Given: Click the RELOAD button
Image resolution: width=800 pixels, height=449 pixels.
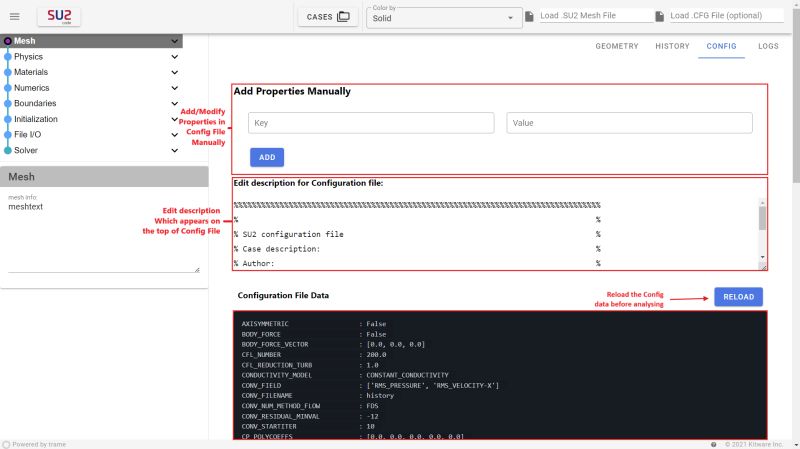Looking at the screenshot, I should point(738,297).
